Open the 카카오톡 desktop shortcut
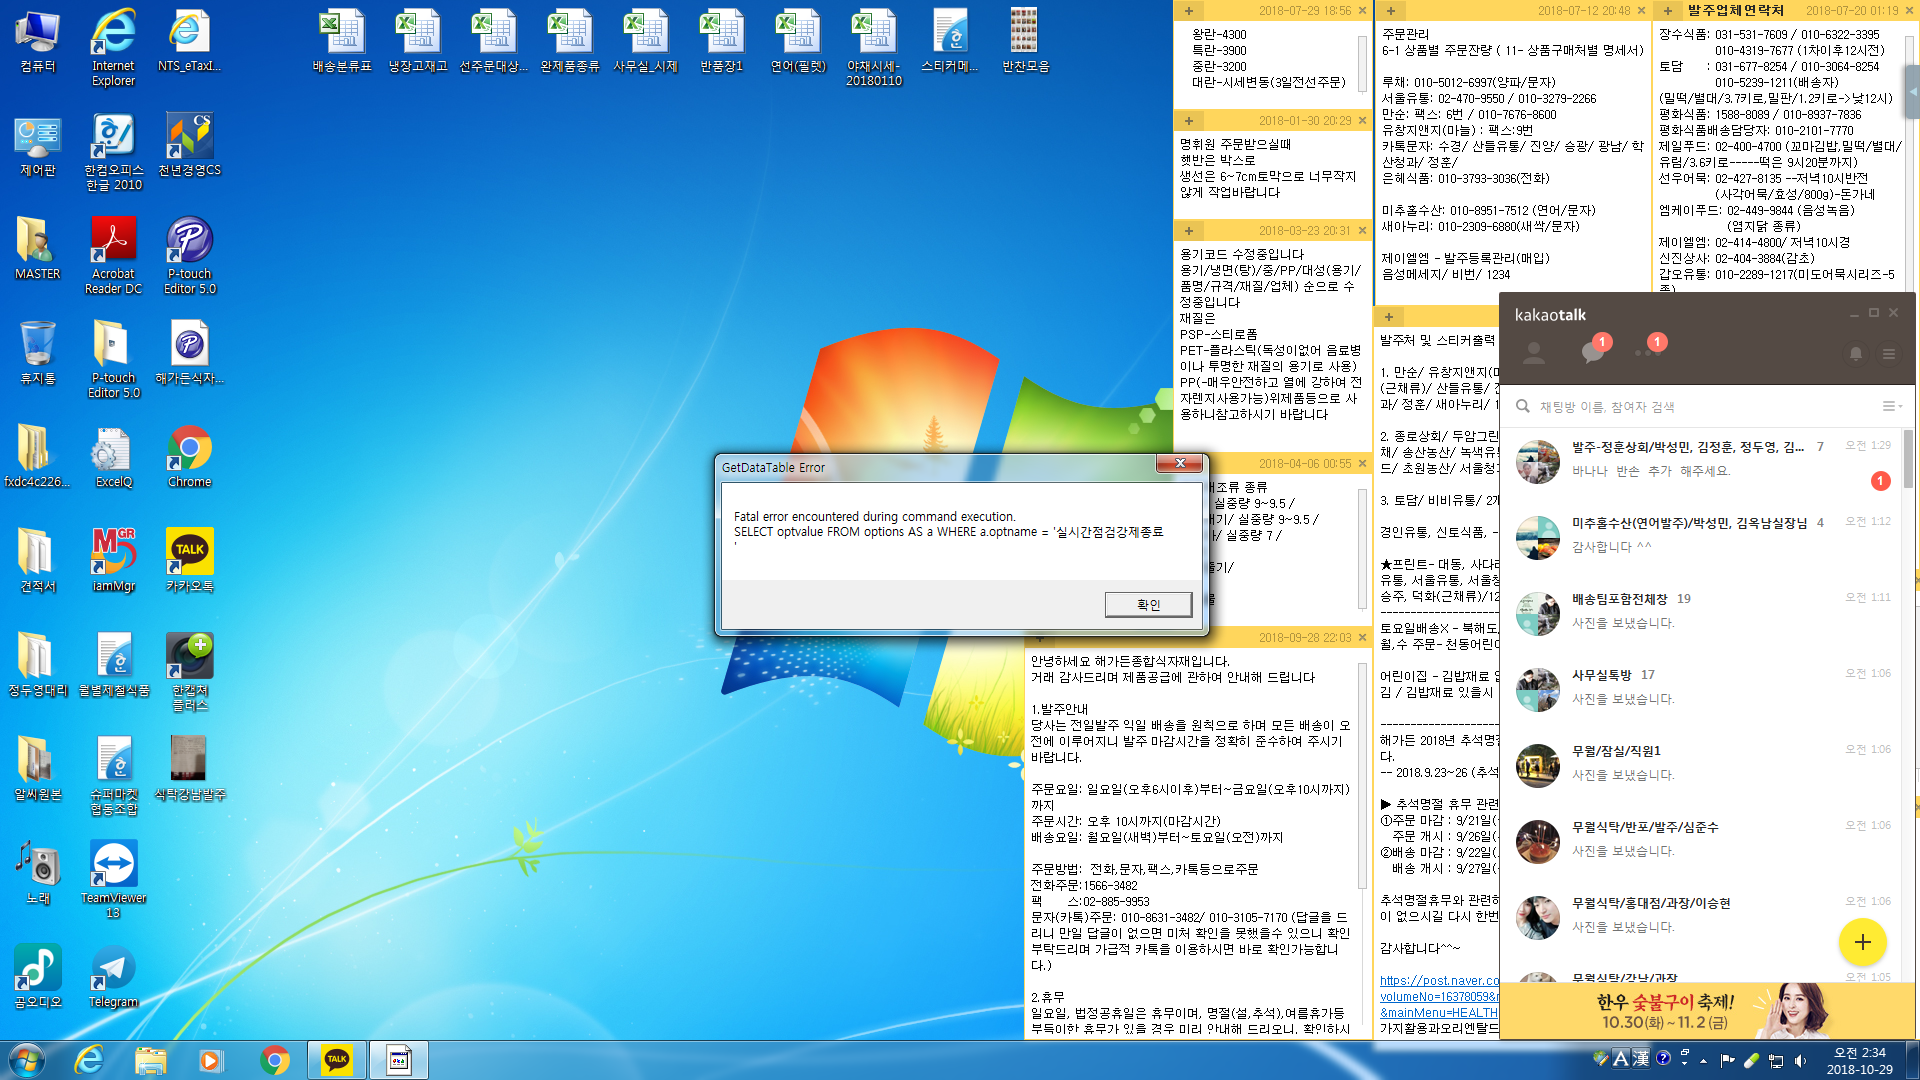This screenshot has width=1920, height=1080. [x=189, y=561]
